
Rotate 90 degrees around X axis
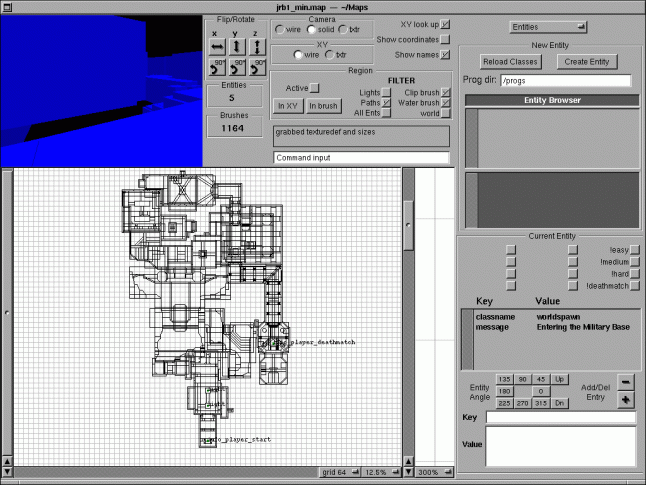click(217, 67)
